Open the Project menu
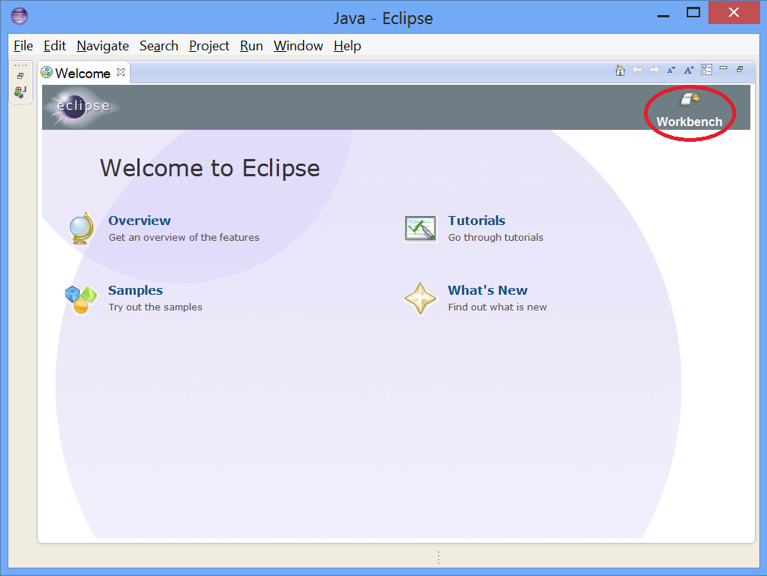This screenshot has height=576, width=767. tap(209, 46)
